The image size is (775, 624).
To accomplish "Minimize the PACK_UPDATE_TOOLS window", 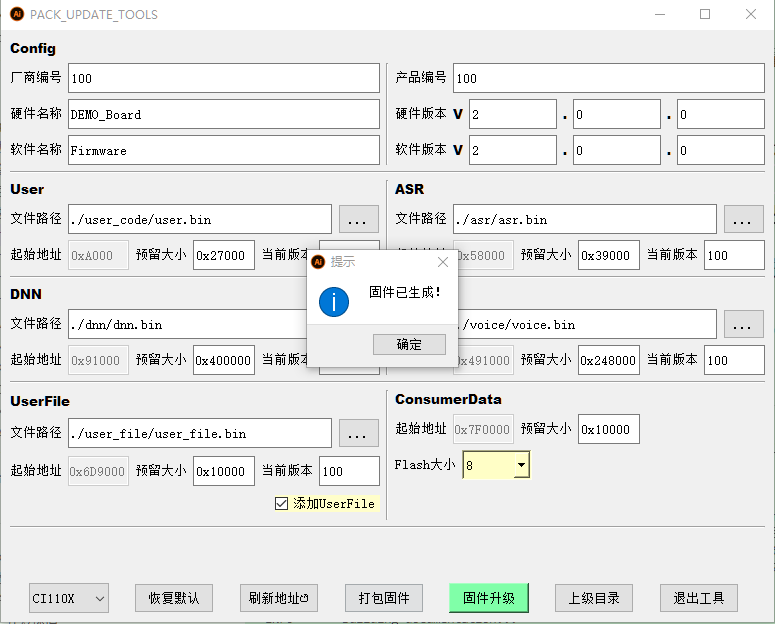I will (x=660, y=14).
